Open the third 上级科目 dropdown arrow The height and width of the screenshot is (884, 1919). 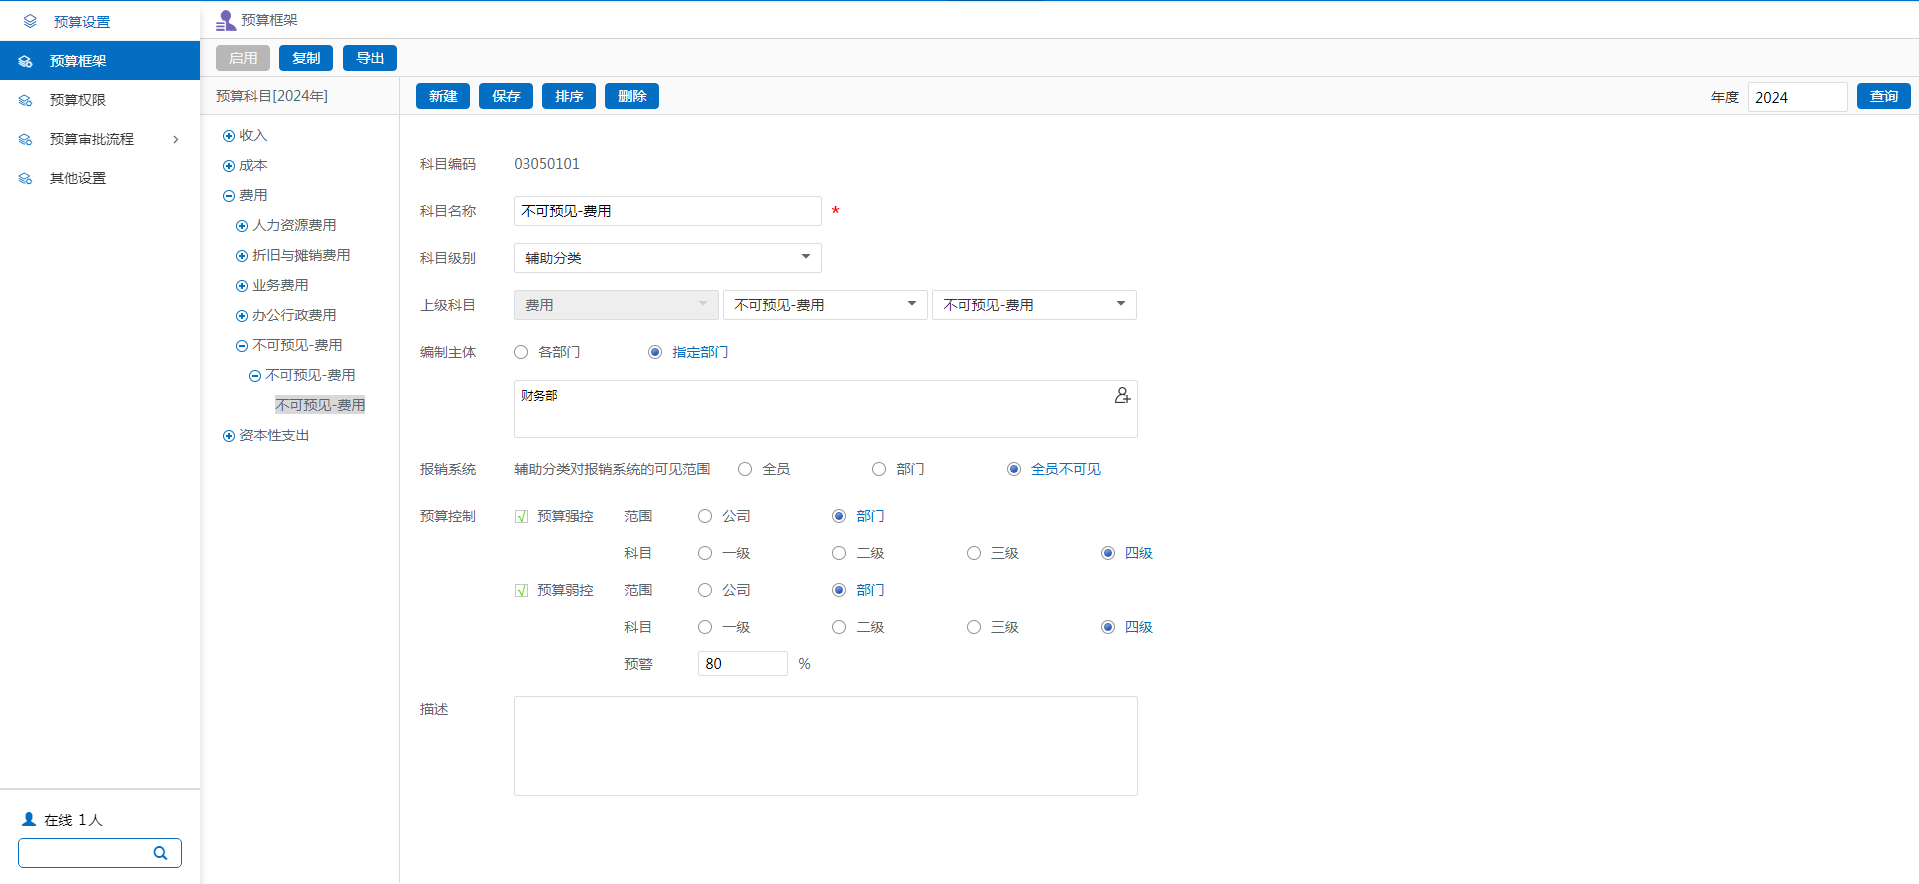(x=1120, y=304)
